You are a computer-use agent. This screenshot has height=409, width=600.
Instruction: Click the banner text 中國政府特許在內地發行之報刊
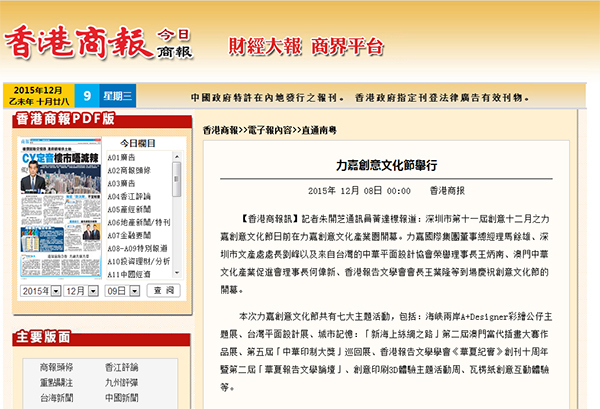pos(267,98)
